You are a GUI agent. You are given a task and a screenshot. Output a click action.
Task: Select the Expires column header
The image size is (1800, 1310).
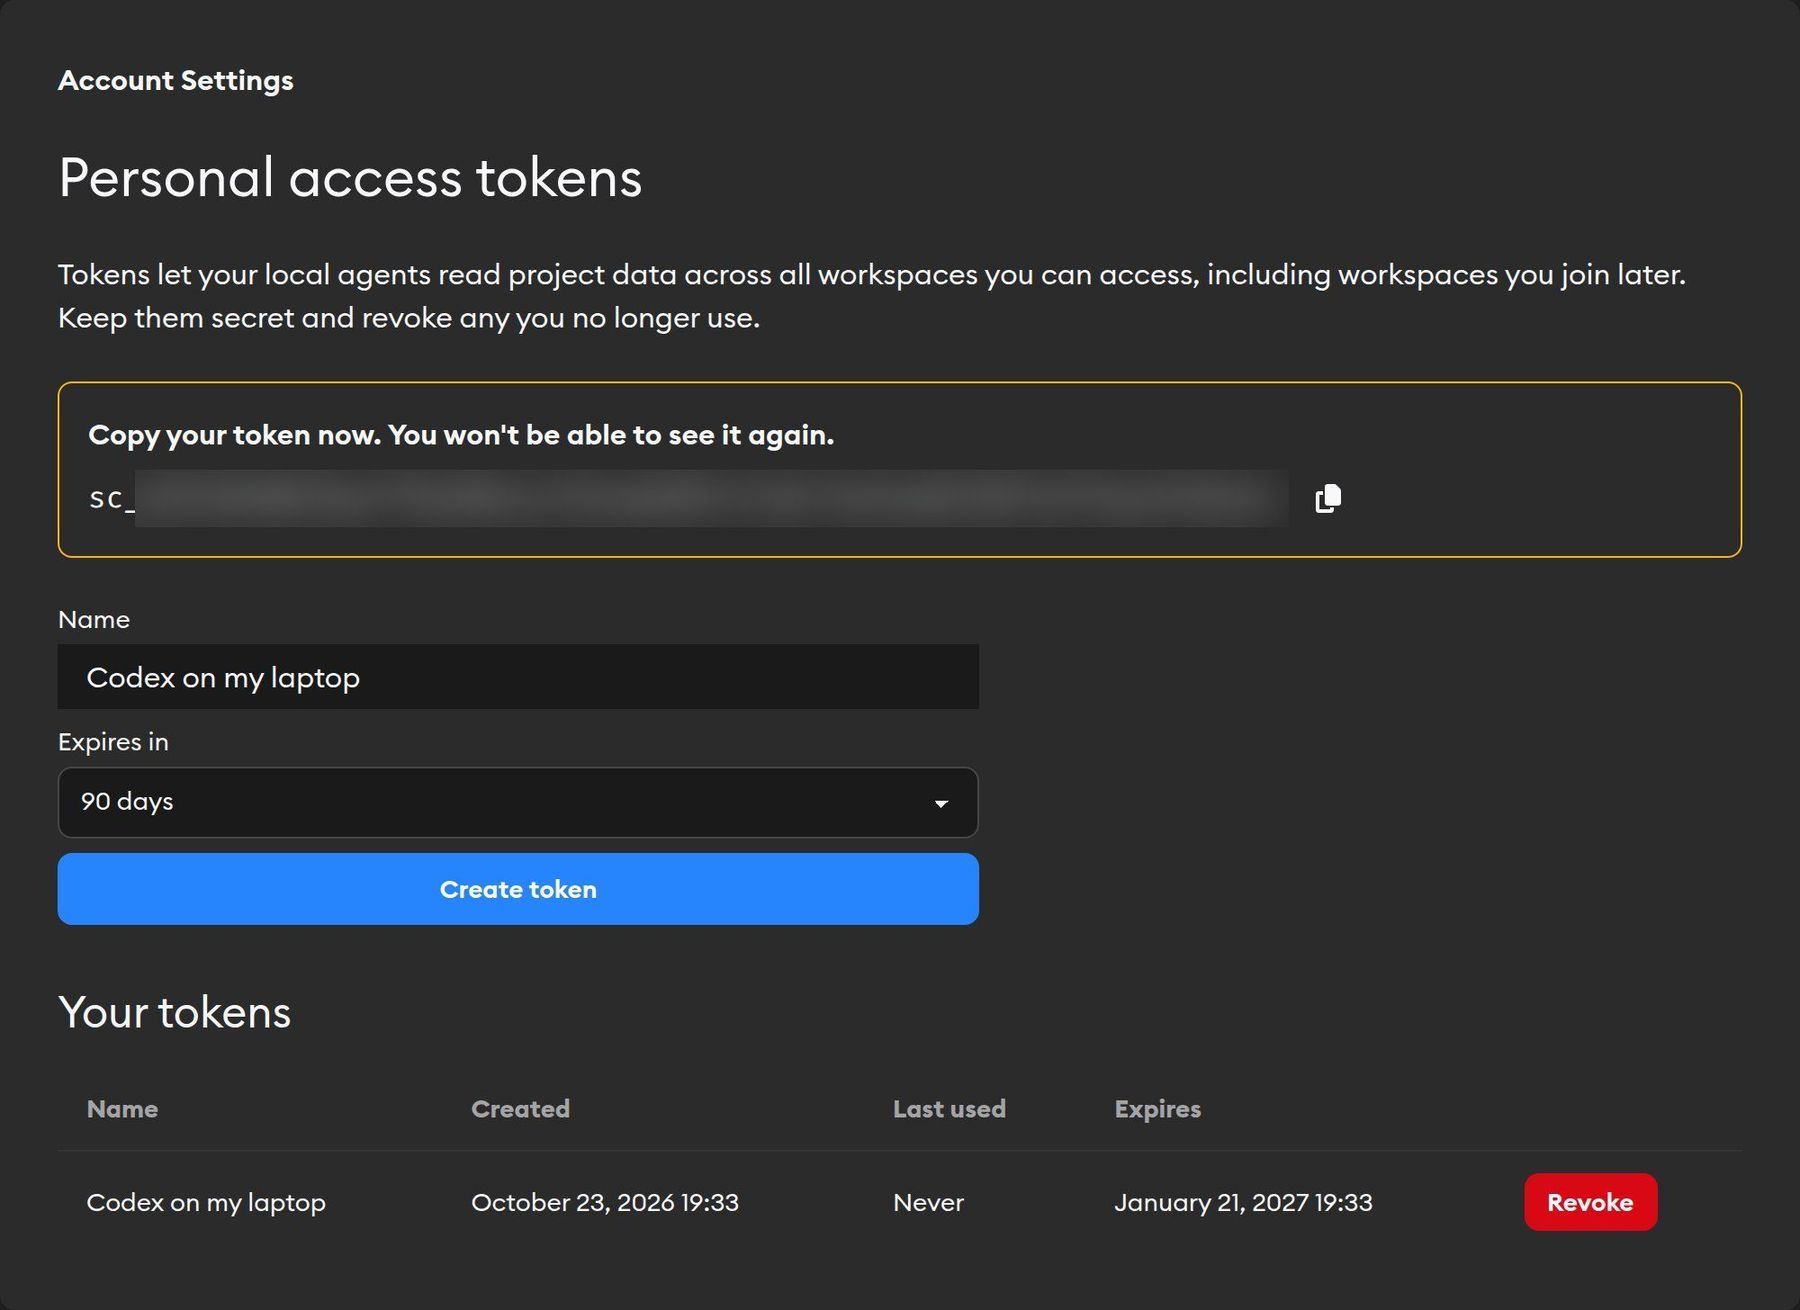click(x=1157, y=1109)
